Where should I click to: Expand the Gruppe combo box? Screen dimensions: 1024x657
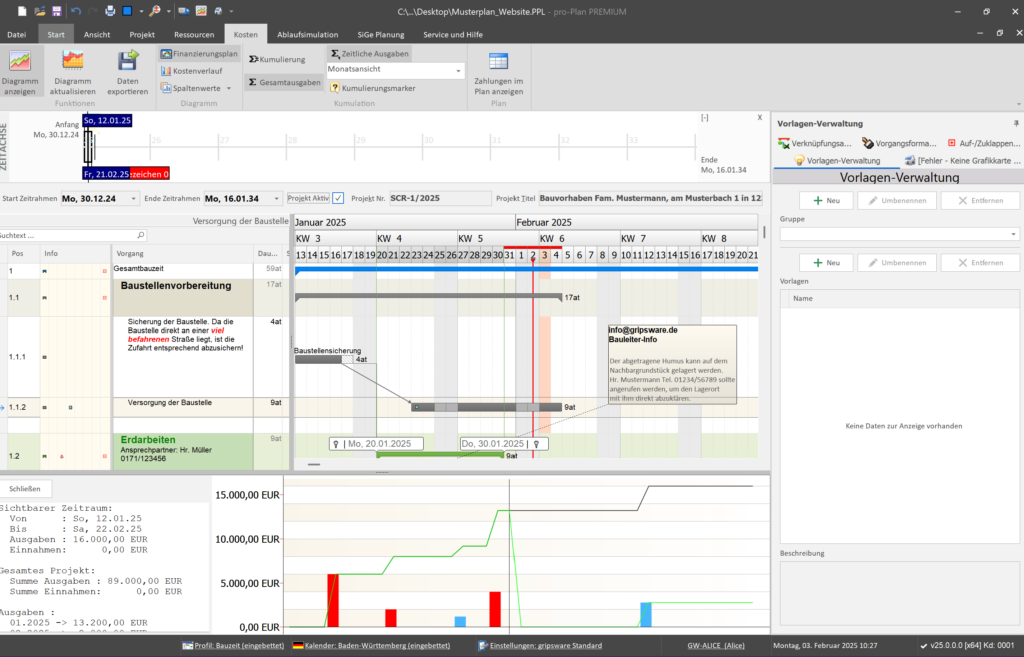[1014, 234]
